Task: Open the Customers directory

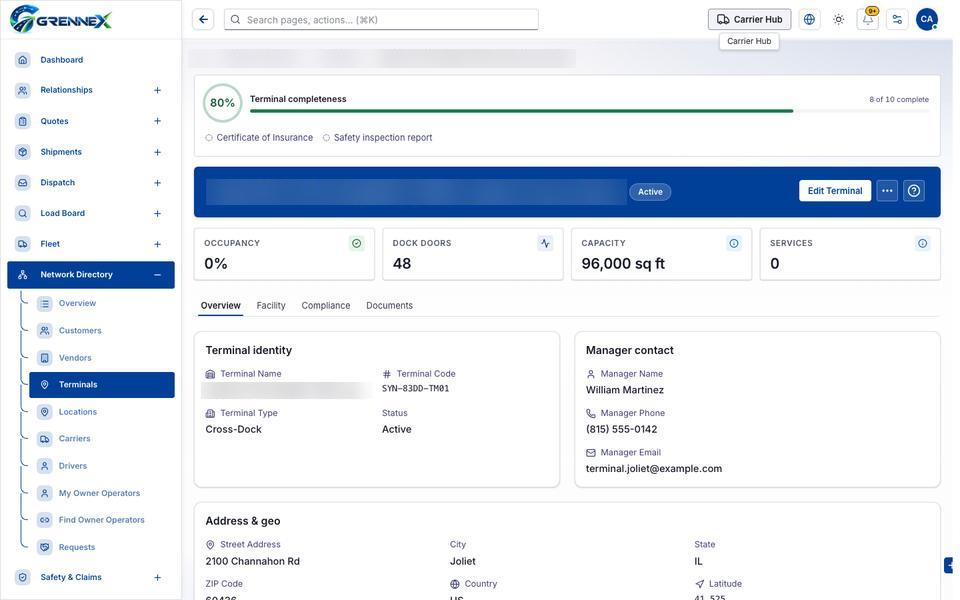Action: click(x=102, y=331)
